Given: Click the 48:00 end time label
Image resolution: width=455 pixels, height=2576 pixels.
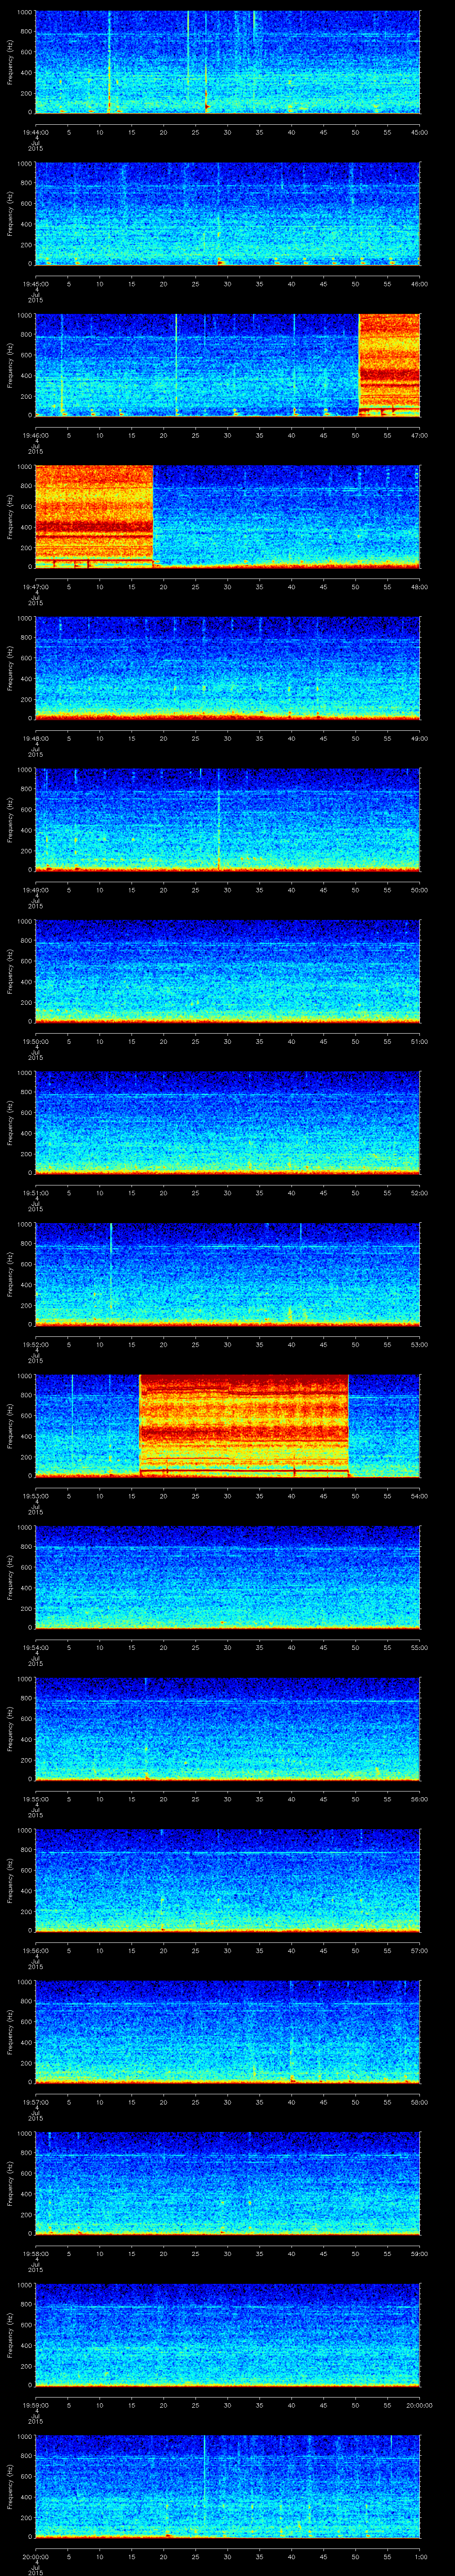Looking at the screenshot, I should pos(420,587).
